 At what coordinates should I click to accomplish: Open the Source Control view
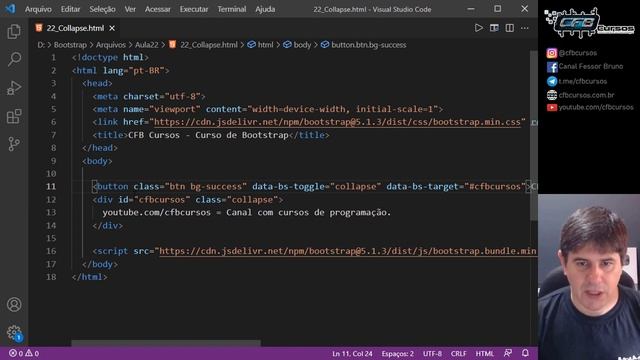coord(14,144)
